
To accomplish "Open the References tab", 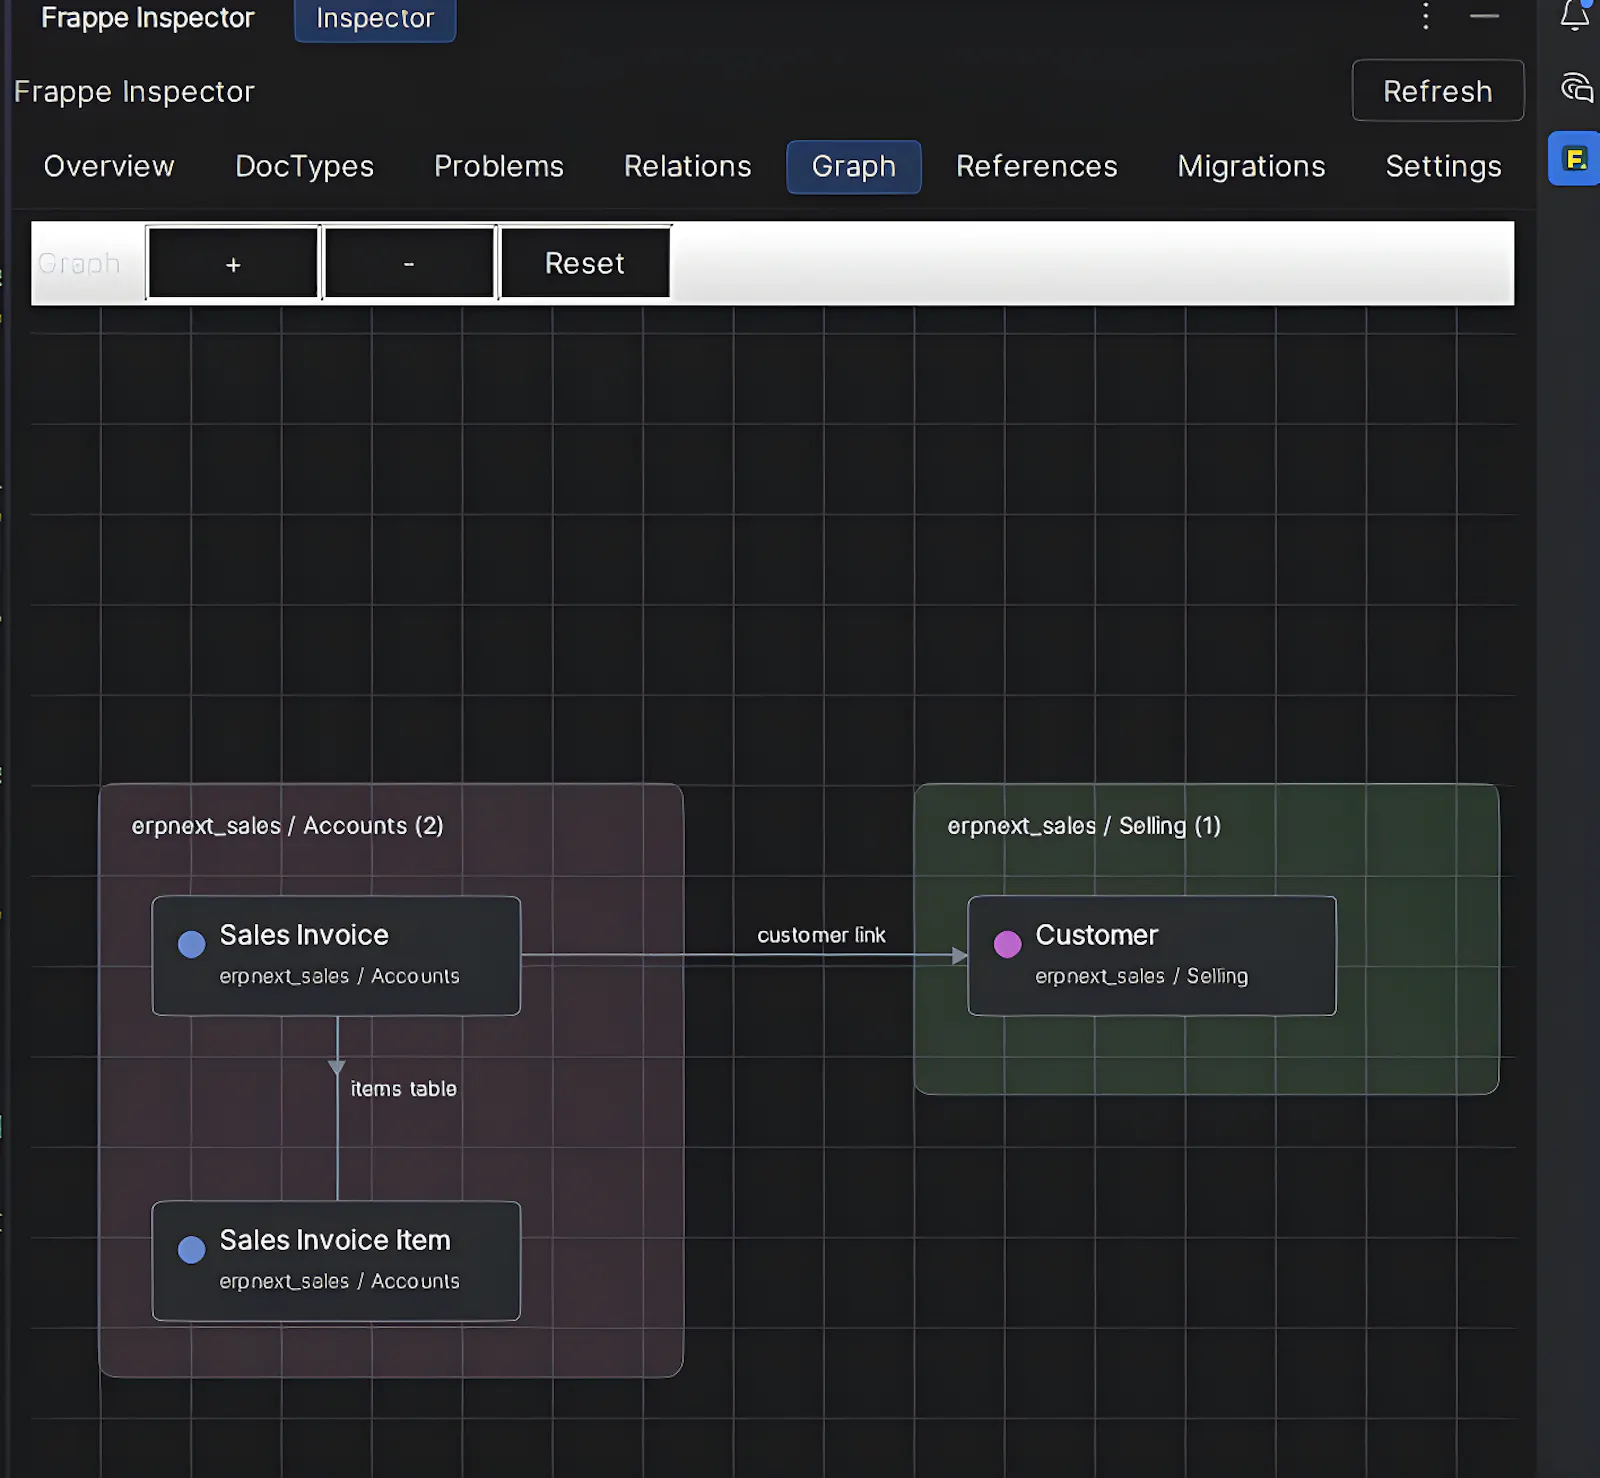I will 1036,166.
